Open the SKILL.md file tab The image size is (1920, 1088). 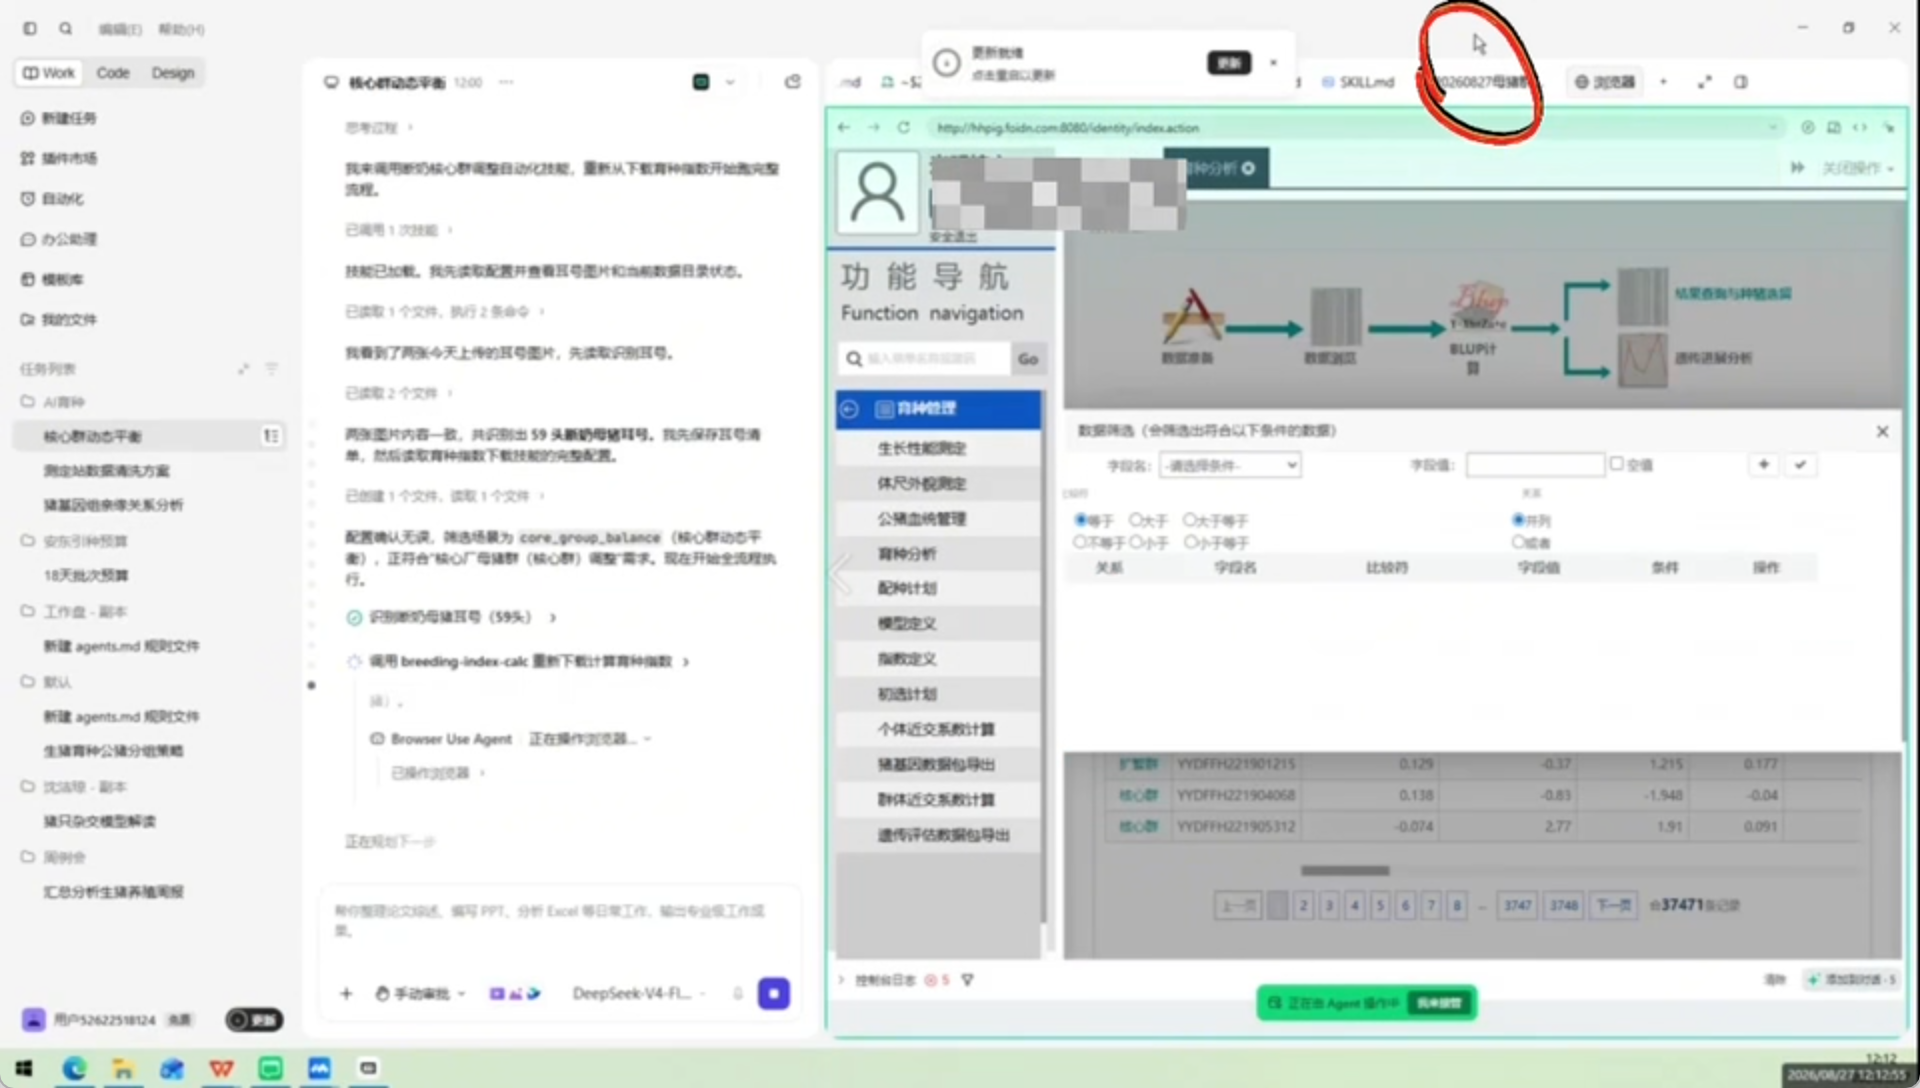click(x=1358, y=82)
